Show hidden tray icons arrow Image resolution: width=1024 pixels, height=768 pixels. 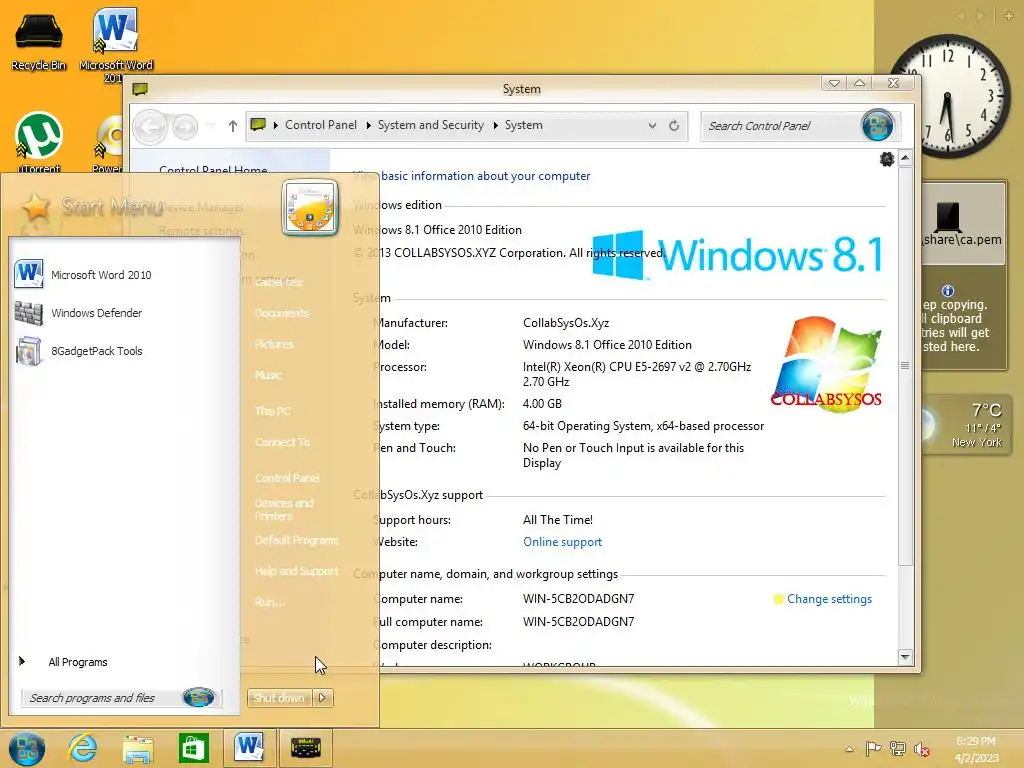[x=849, y=749]
